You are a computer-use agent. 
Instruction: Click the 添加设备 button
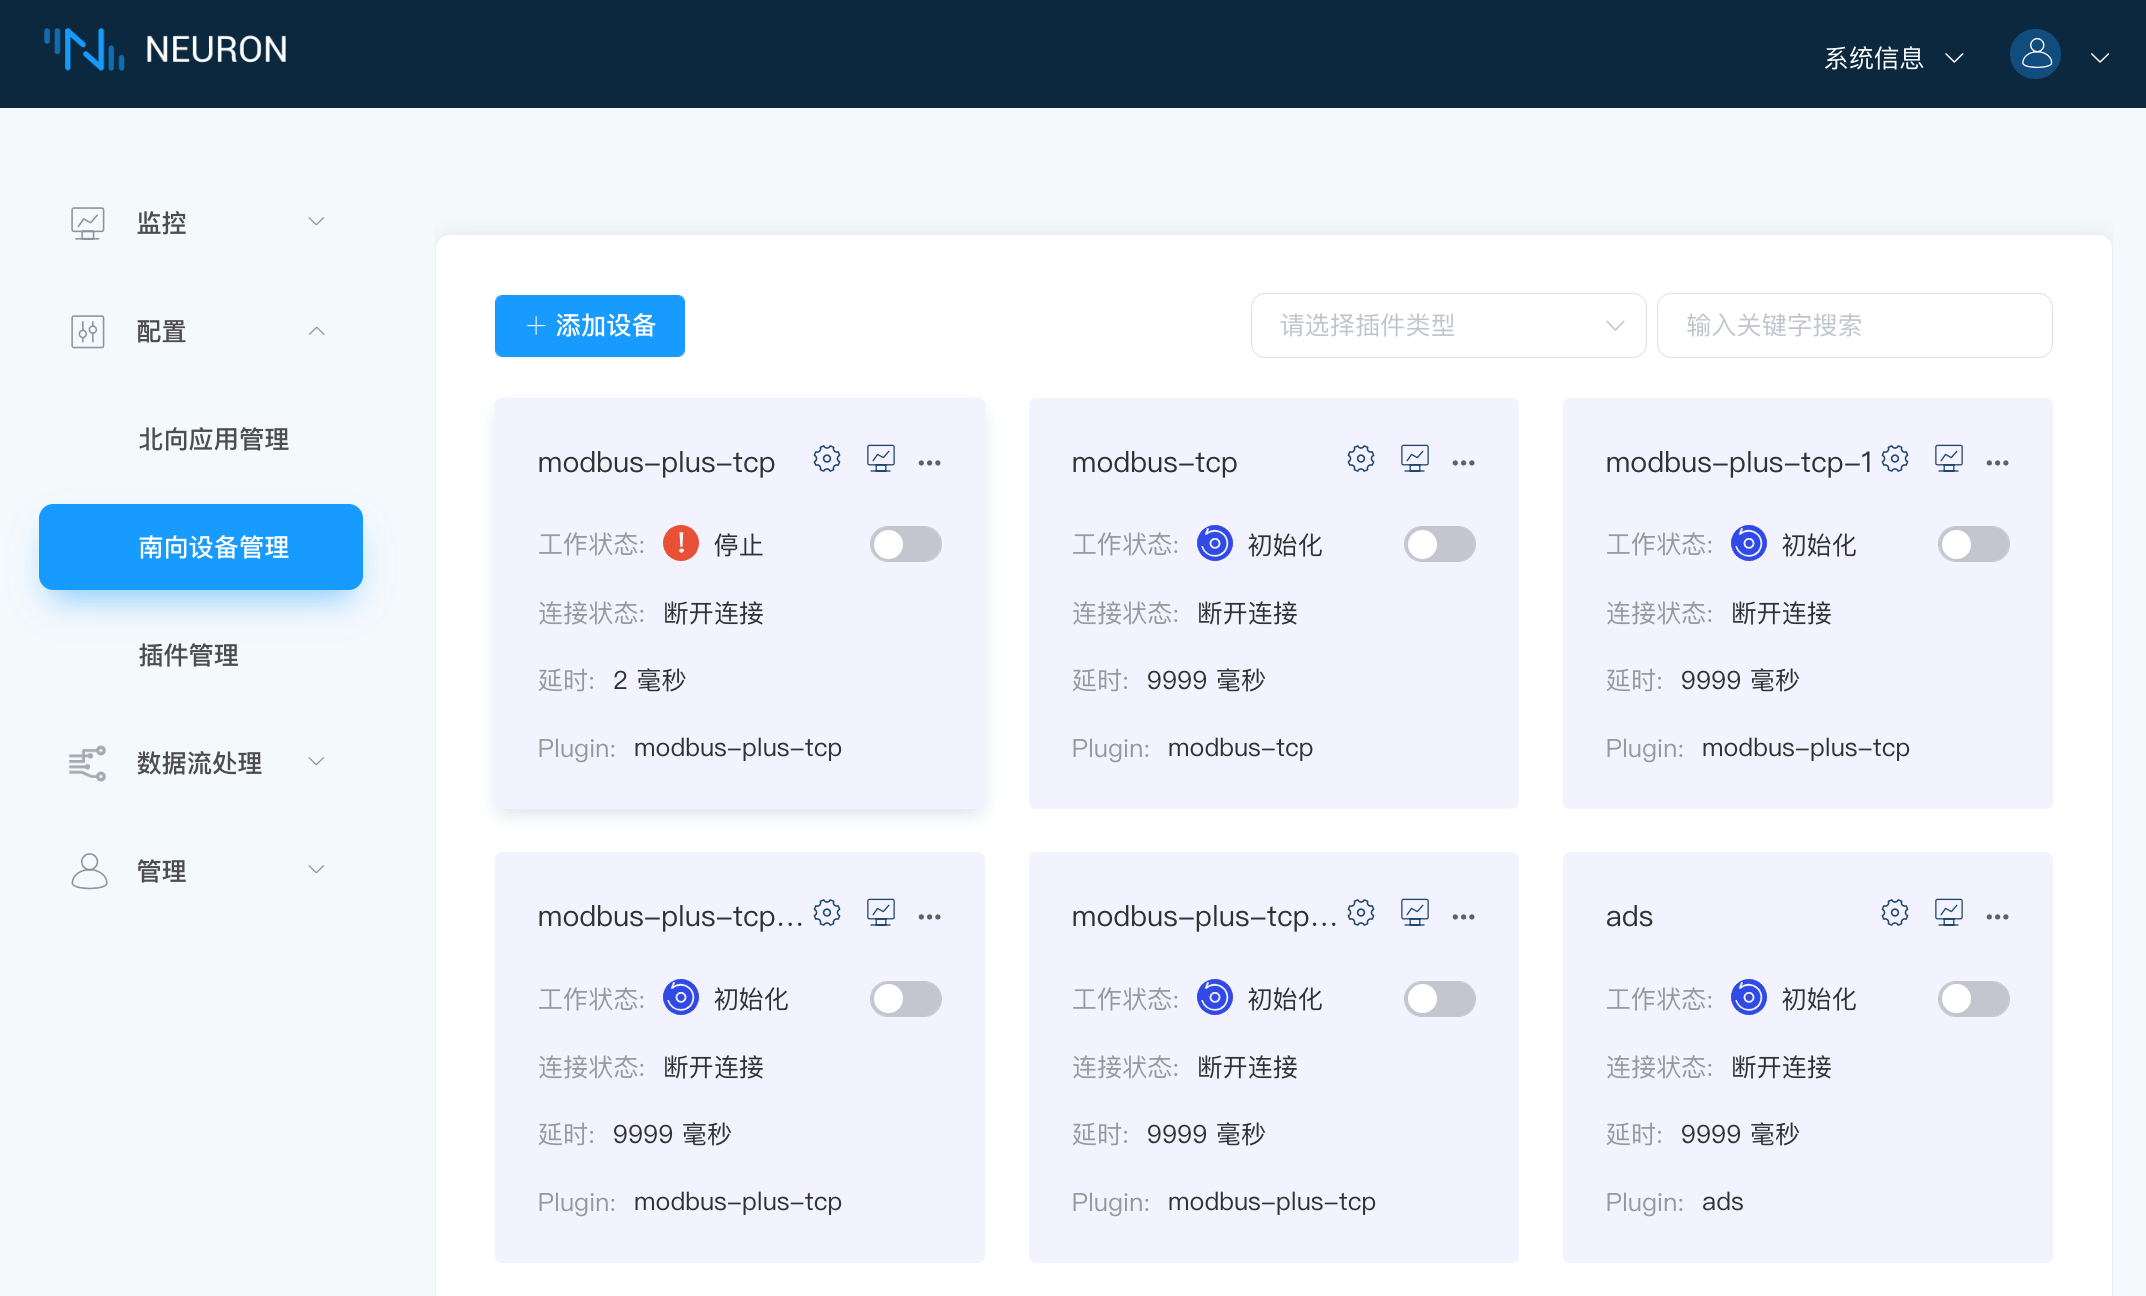[x=590, y=326]
